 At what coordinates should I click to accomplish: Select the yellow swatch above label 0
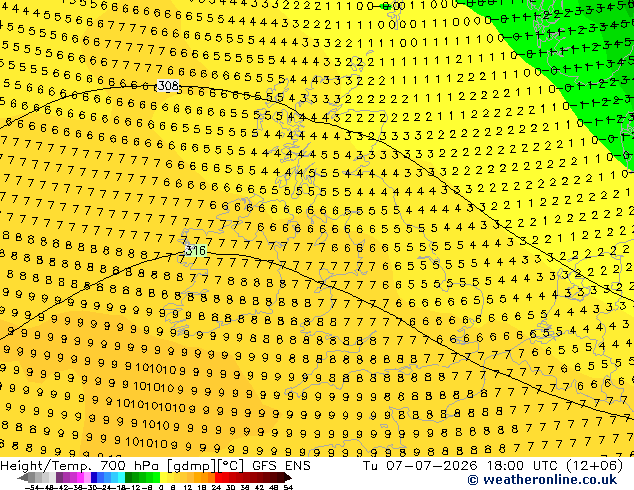[163, 477]
